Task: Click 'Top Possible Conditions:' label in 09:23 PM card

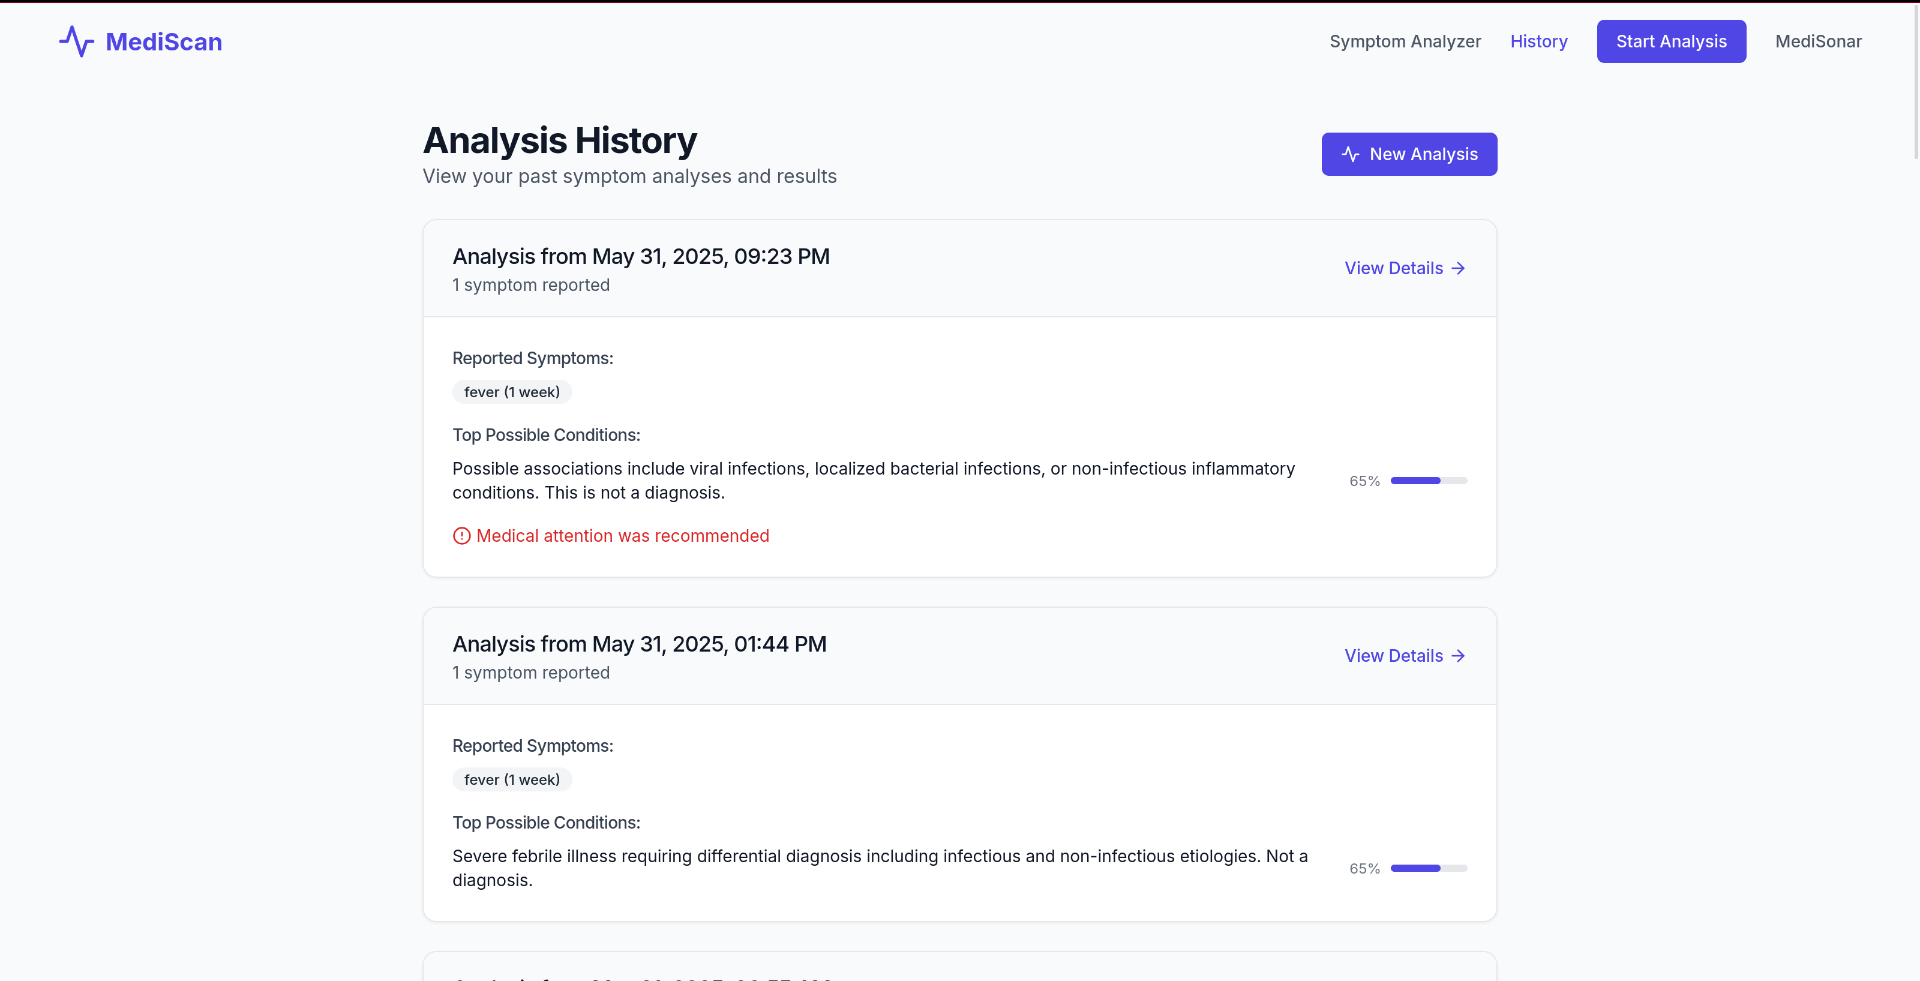Action: [x=547, y=435]
